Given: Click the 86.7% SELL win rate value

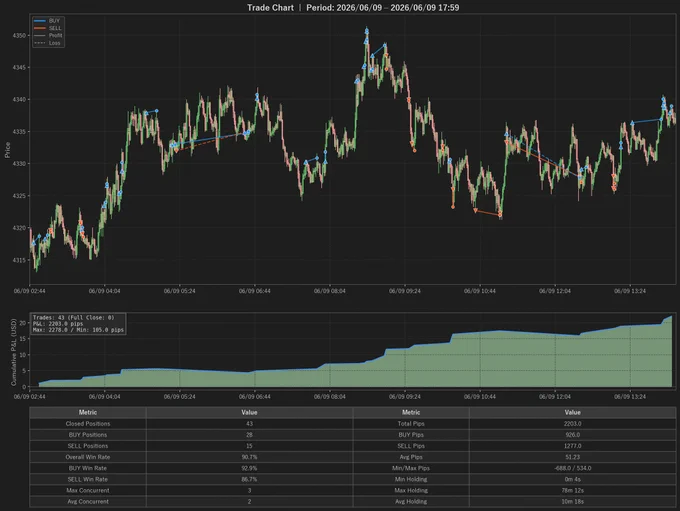Looking at the screenshot, I should coord(249,479).
